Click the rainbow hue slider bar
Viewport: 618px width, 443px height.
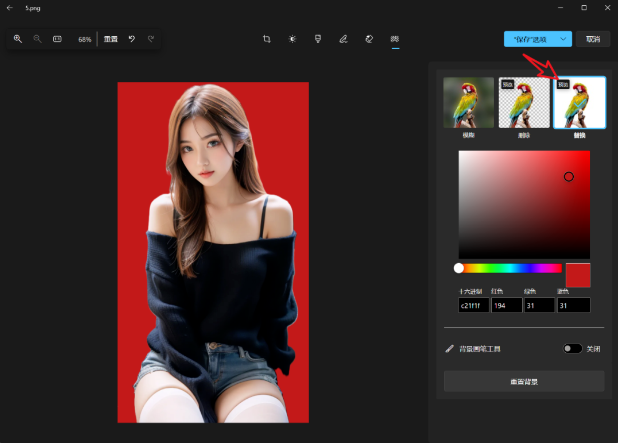510,268
